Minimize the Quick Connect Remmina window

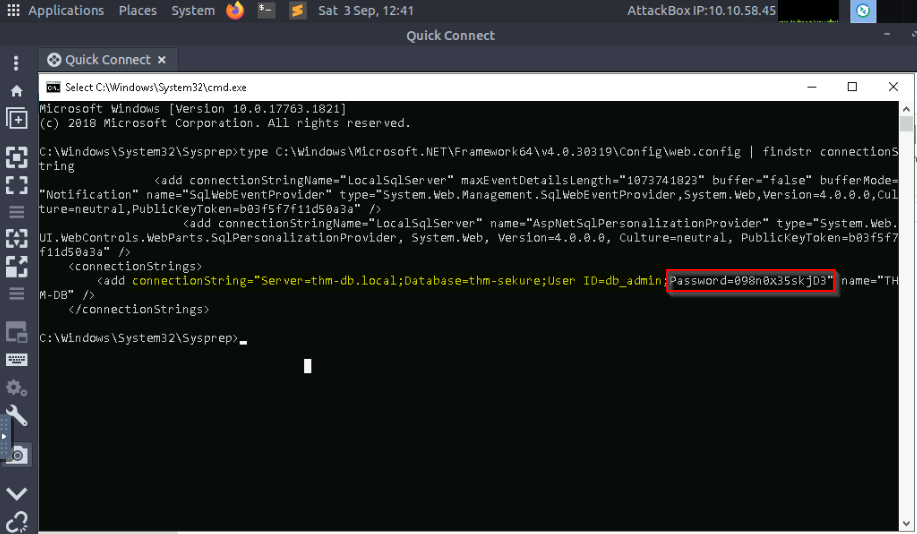pos(887,35)
